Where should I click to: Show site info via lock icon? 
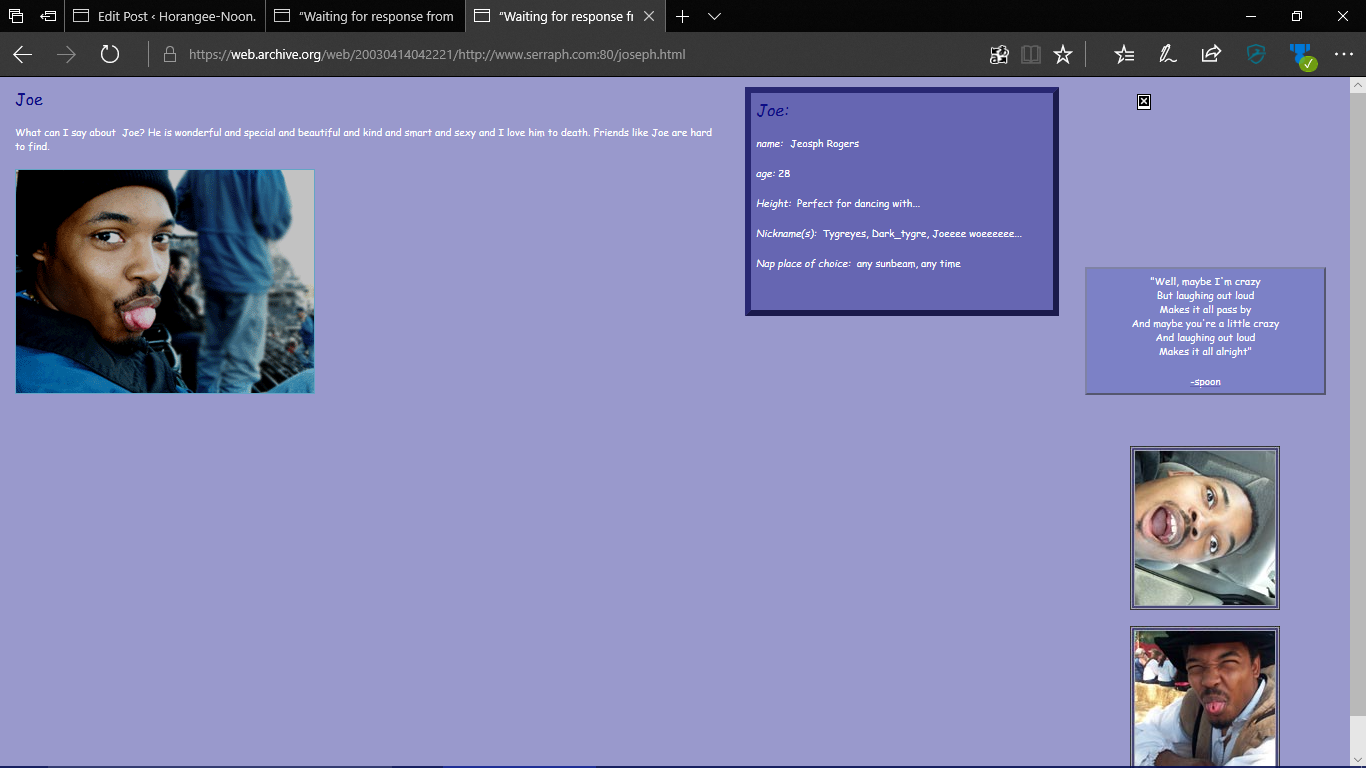(170, 55)
